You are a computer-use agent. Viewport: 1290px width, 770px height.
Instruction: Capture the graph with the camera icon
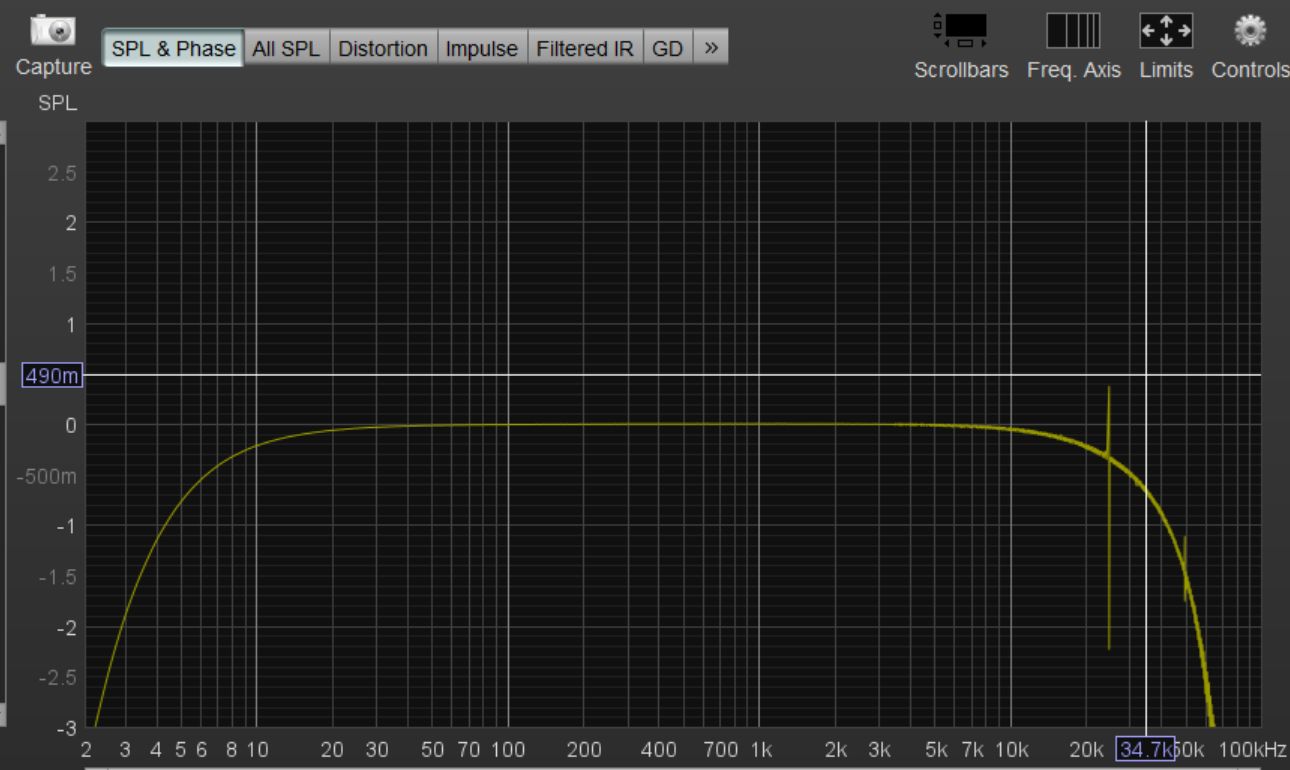tap(54, 31)
